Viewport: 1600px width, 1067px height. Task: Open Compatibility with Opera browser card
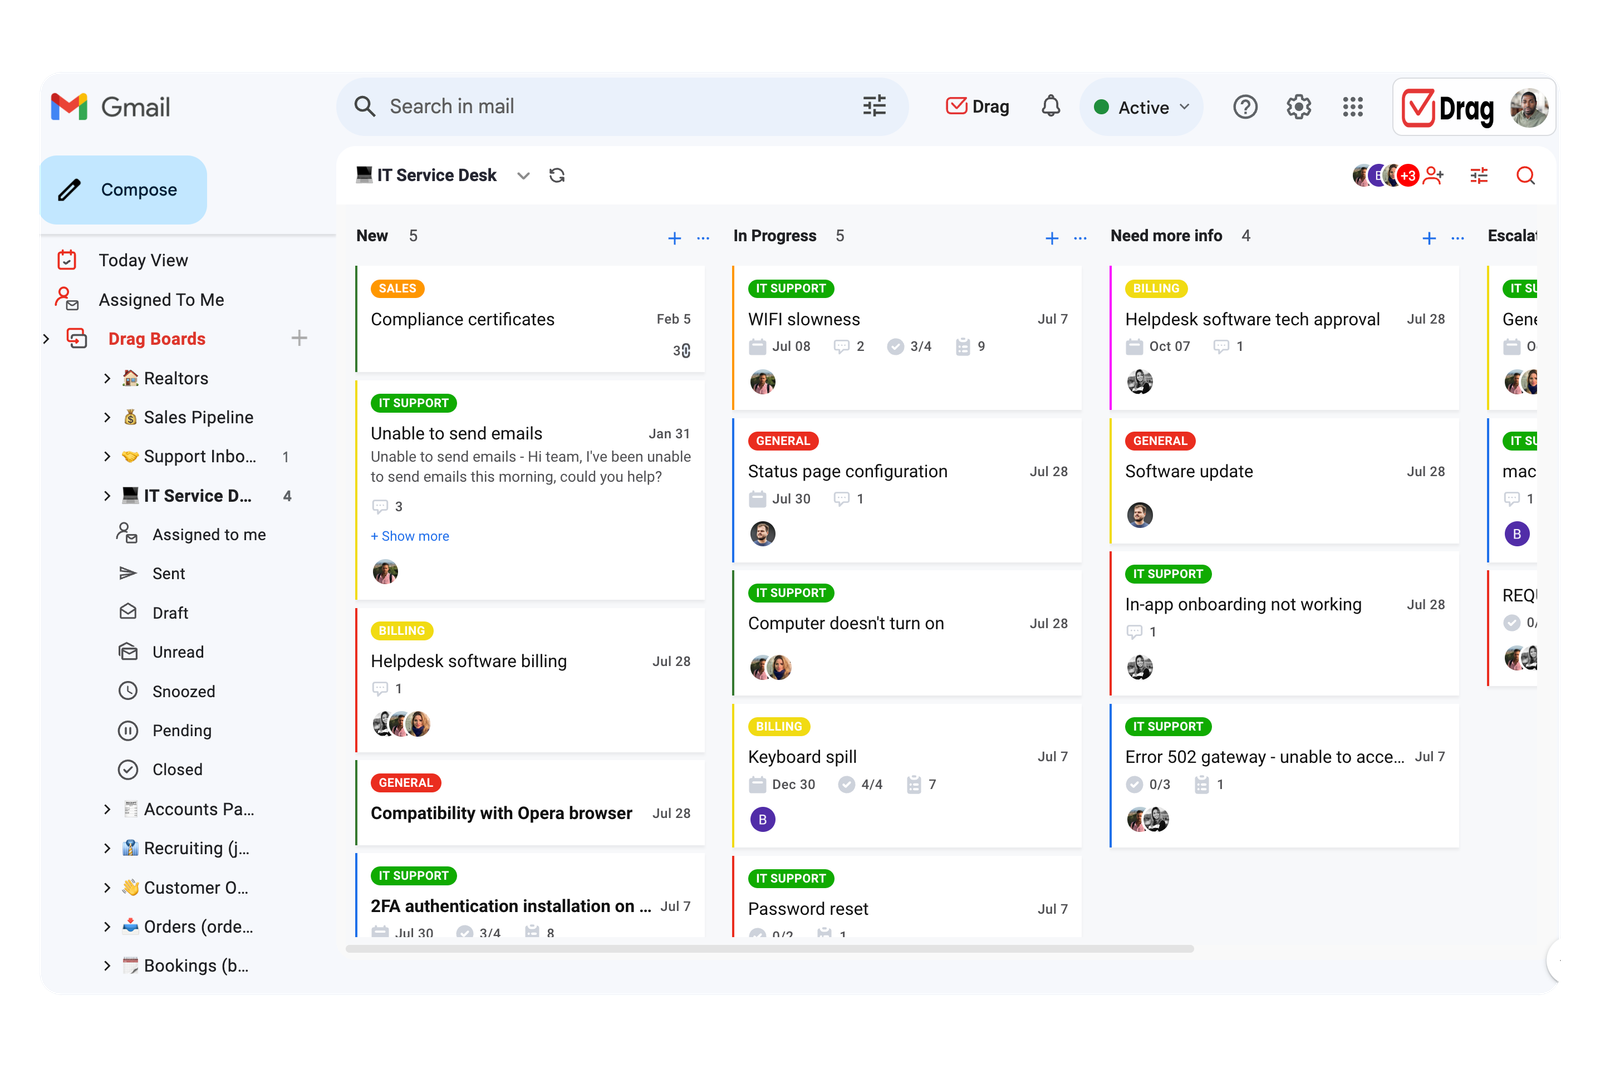pyautogui.click(x=530, y=802)
